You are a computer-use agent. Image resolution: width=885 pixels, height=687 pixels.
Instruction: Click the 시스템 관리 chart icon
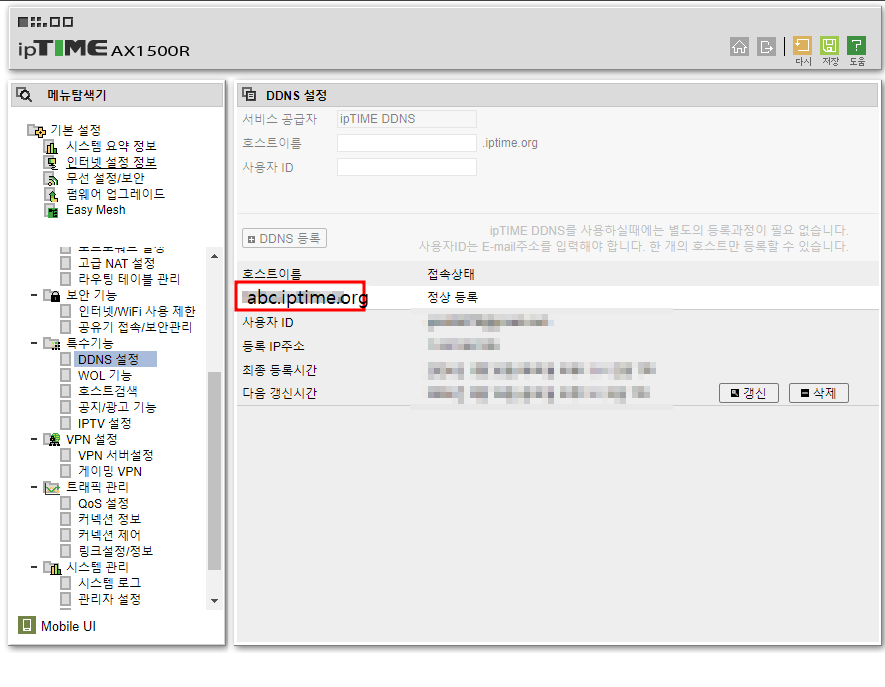[x=52, y=567]
